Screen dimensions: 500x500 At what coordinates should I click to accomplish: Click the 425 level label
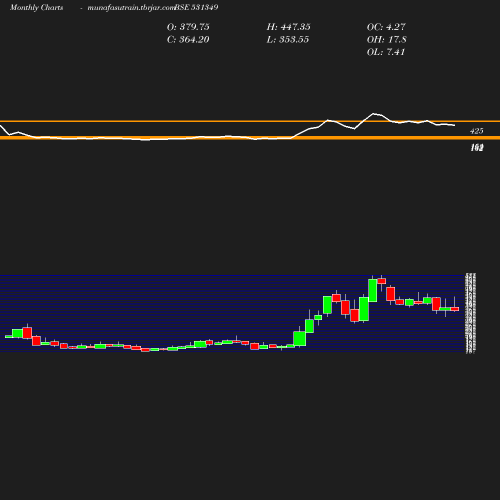(477, 131)
